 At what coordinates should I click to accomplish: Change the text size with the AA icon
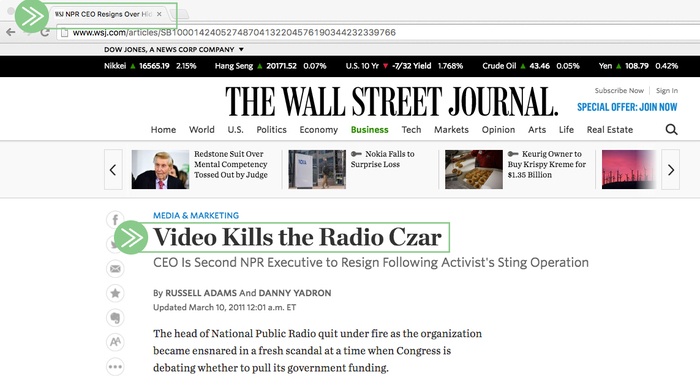point(115,342)
